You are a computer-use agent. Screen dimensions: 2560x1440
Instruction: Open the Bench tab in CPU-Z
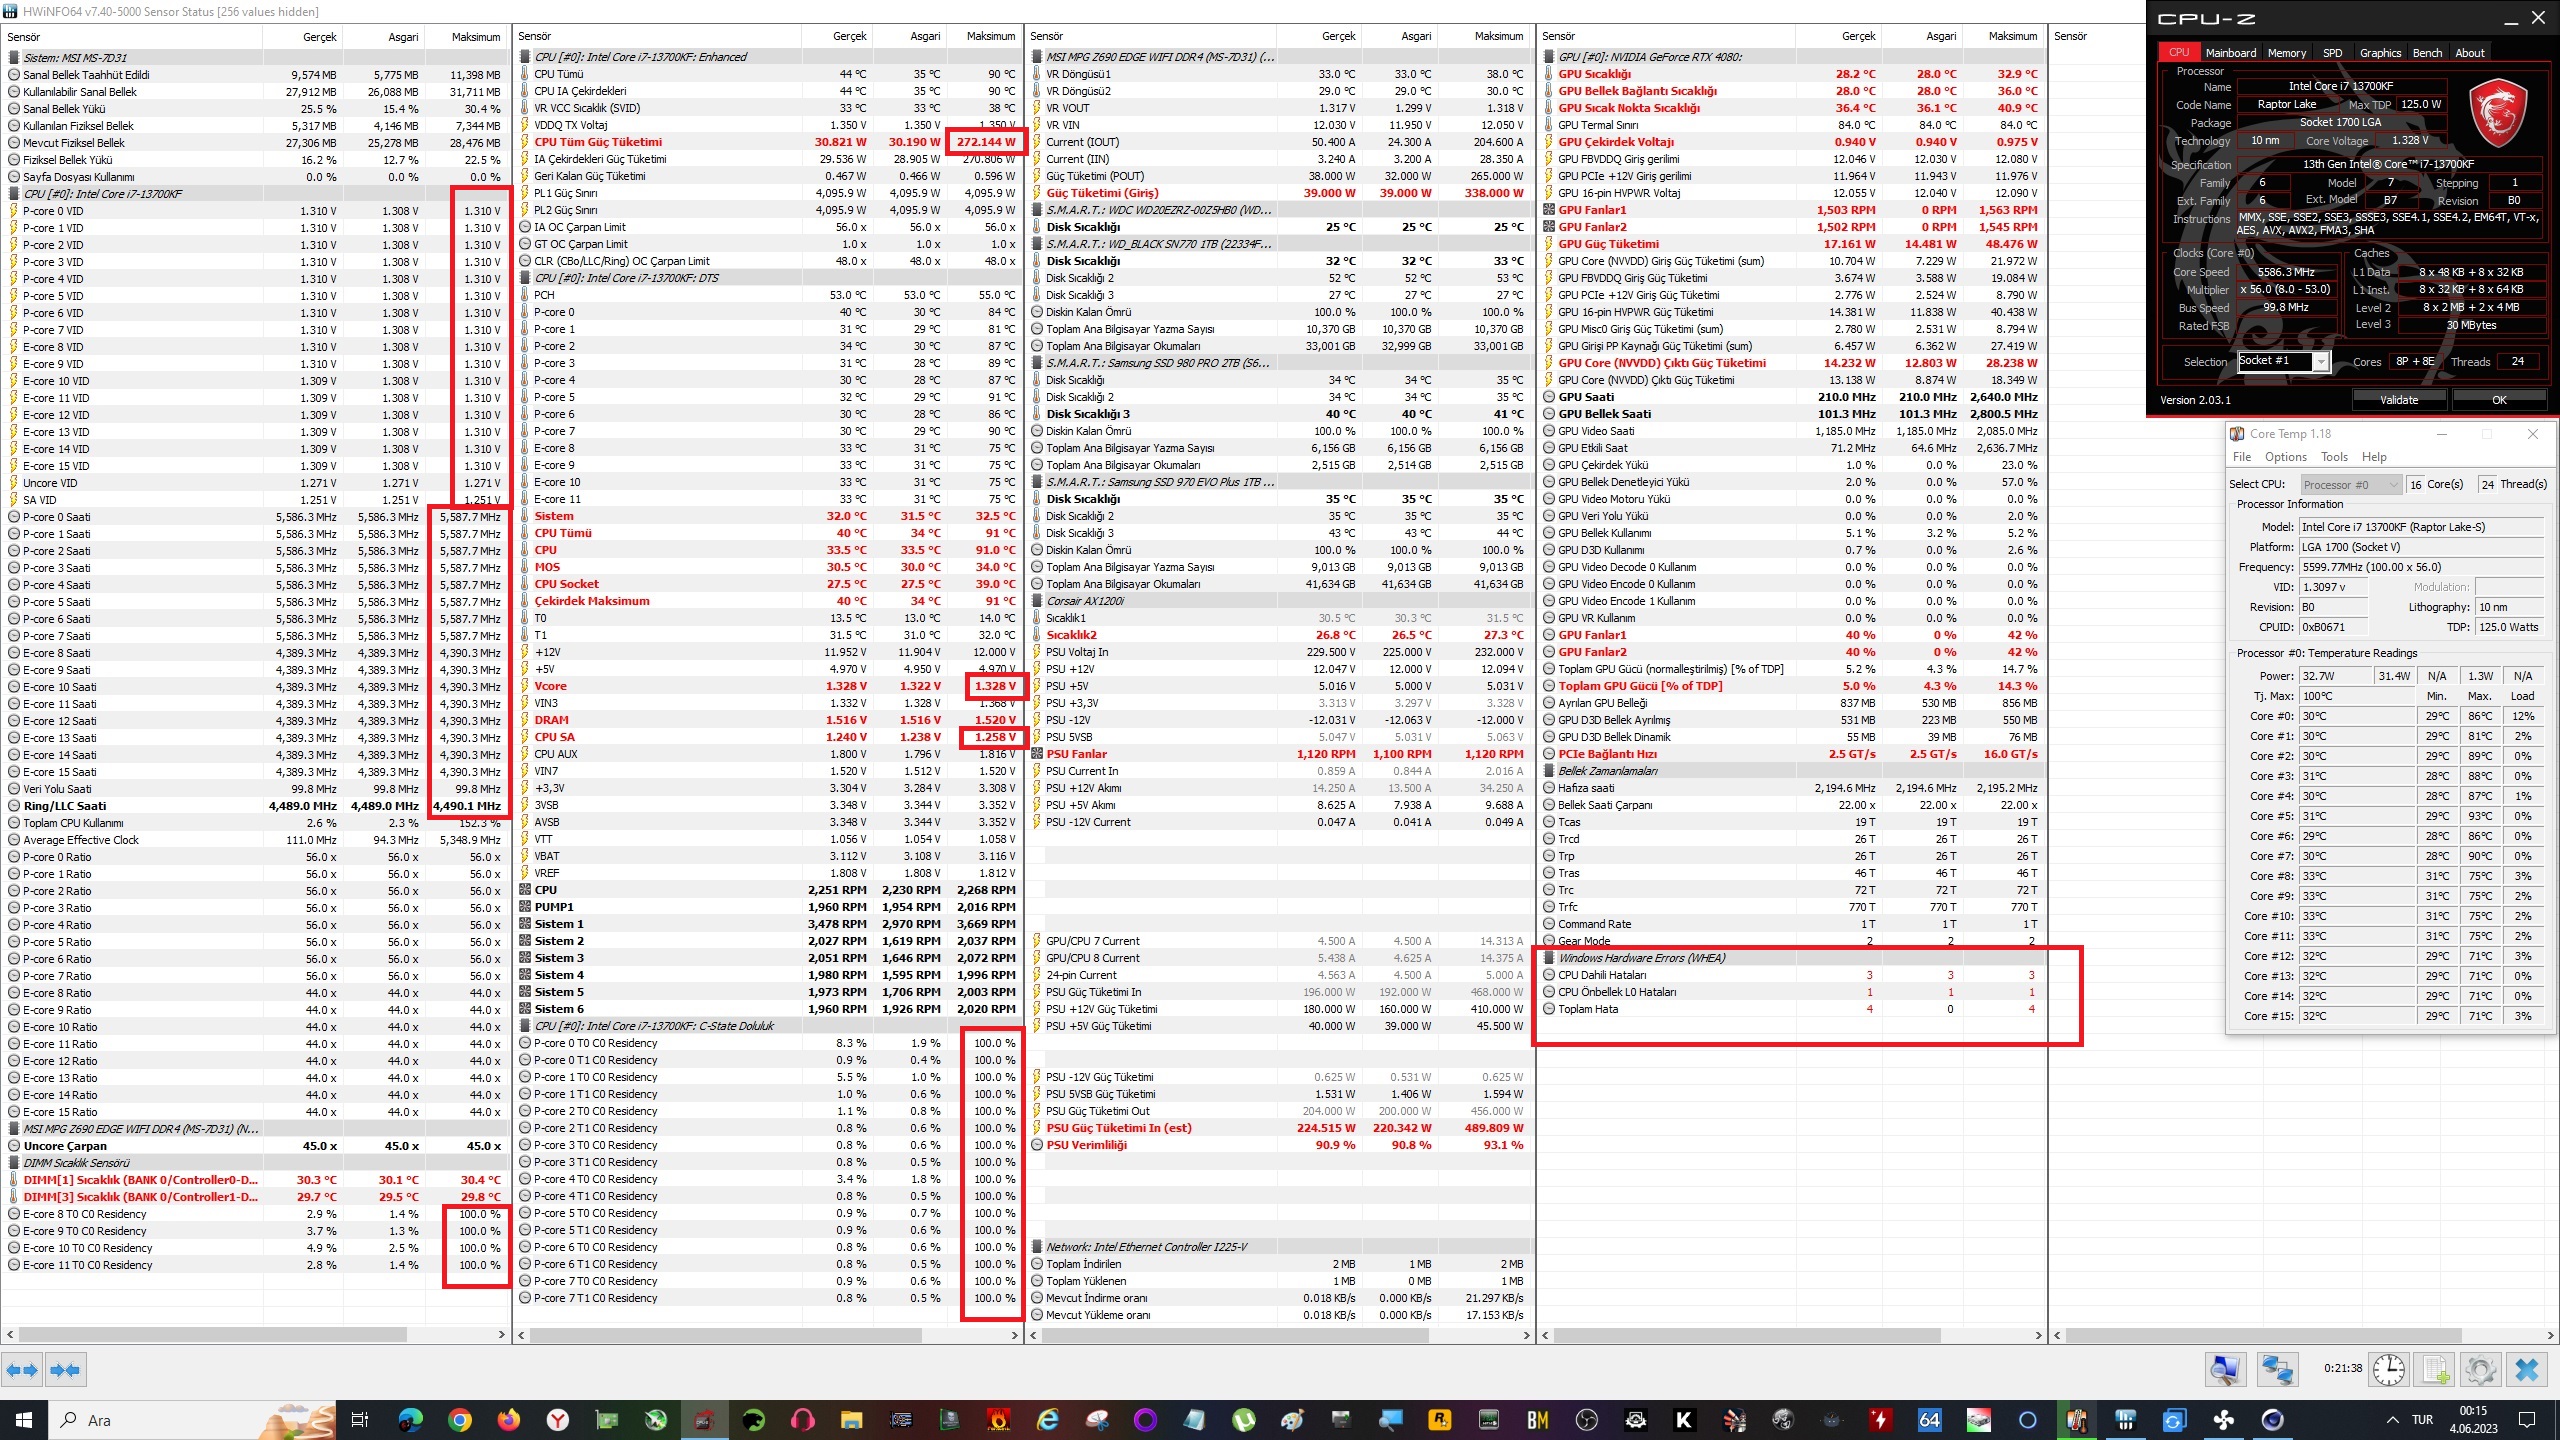coord(2427,53)
